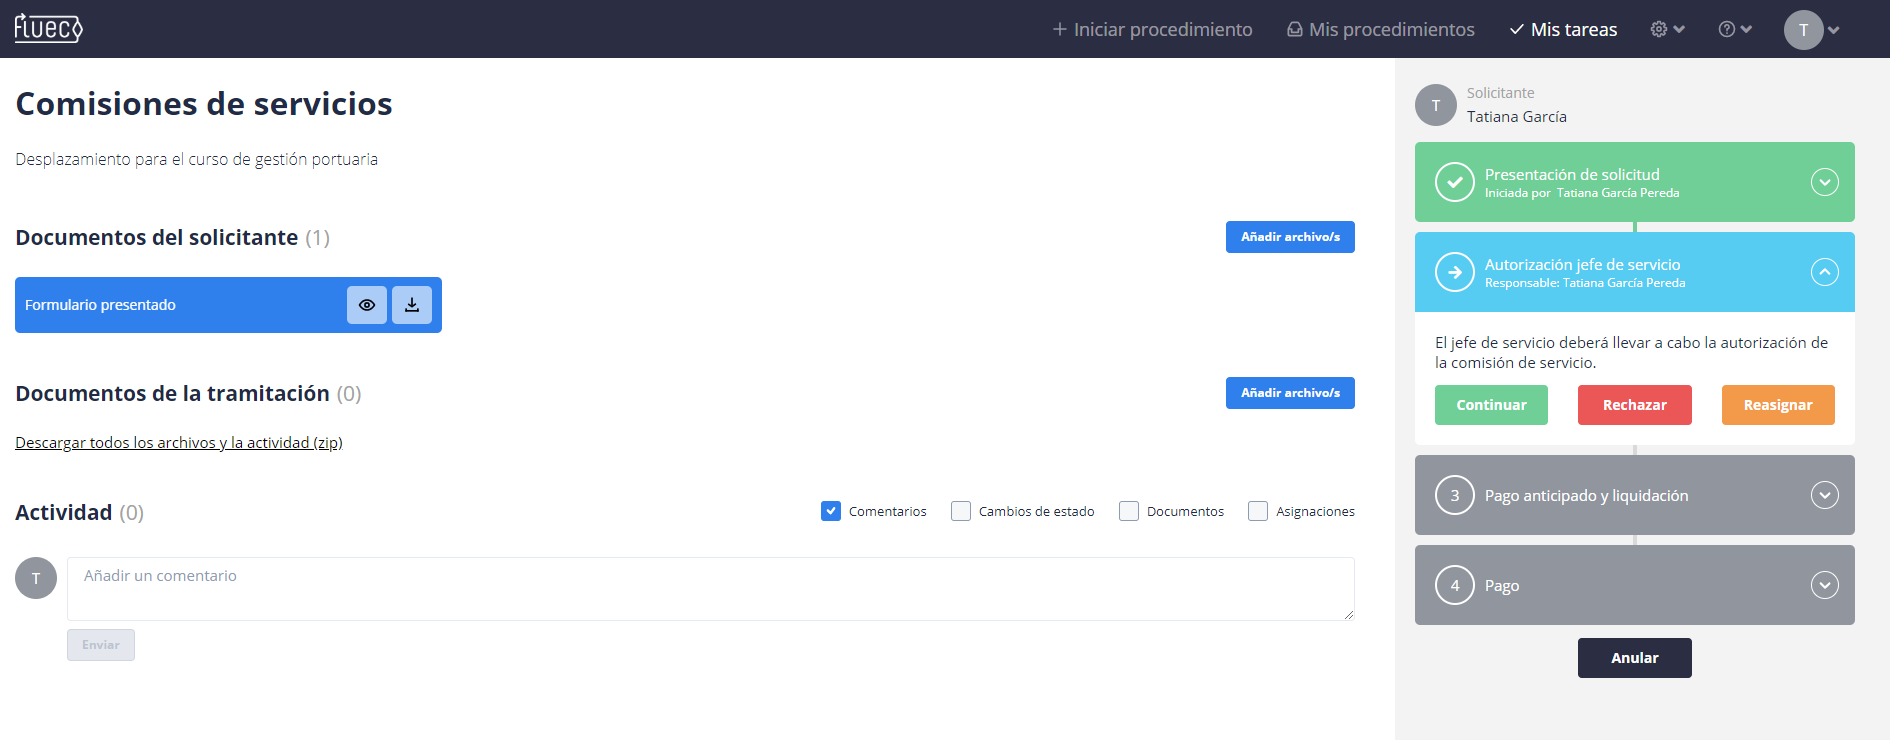Open the help question mark menu
This screenshot has height=740, width=1890.
[x=1734, y=29]
